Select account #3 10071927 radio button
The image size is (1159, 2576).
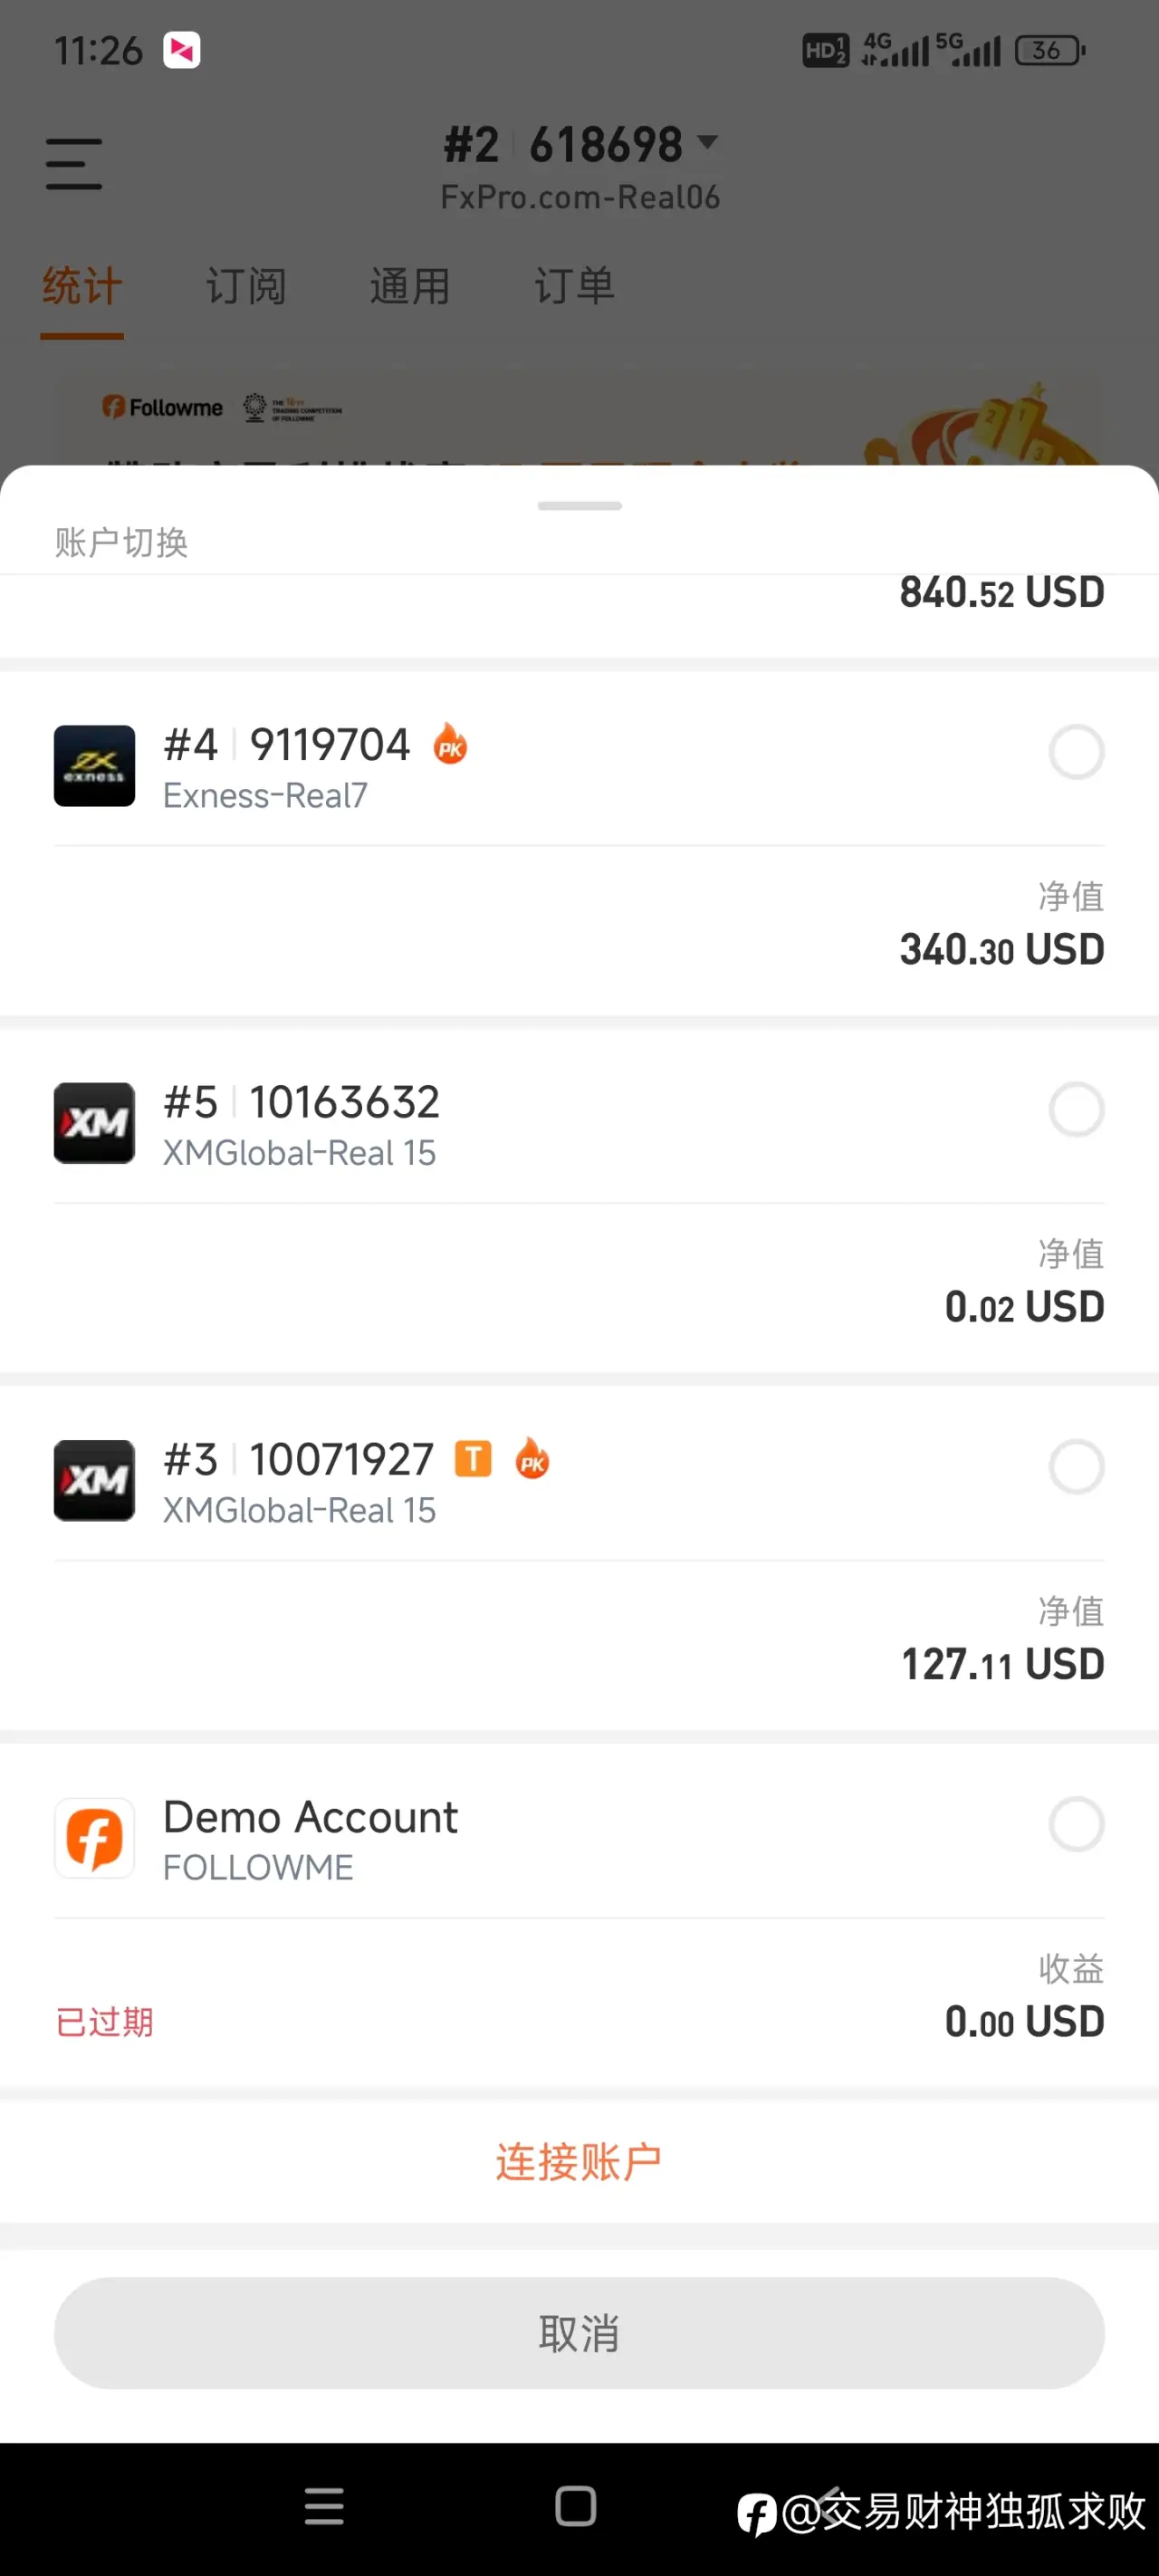pyautogui.click(x=1076, y=1467)
